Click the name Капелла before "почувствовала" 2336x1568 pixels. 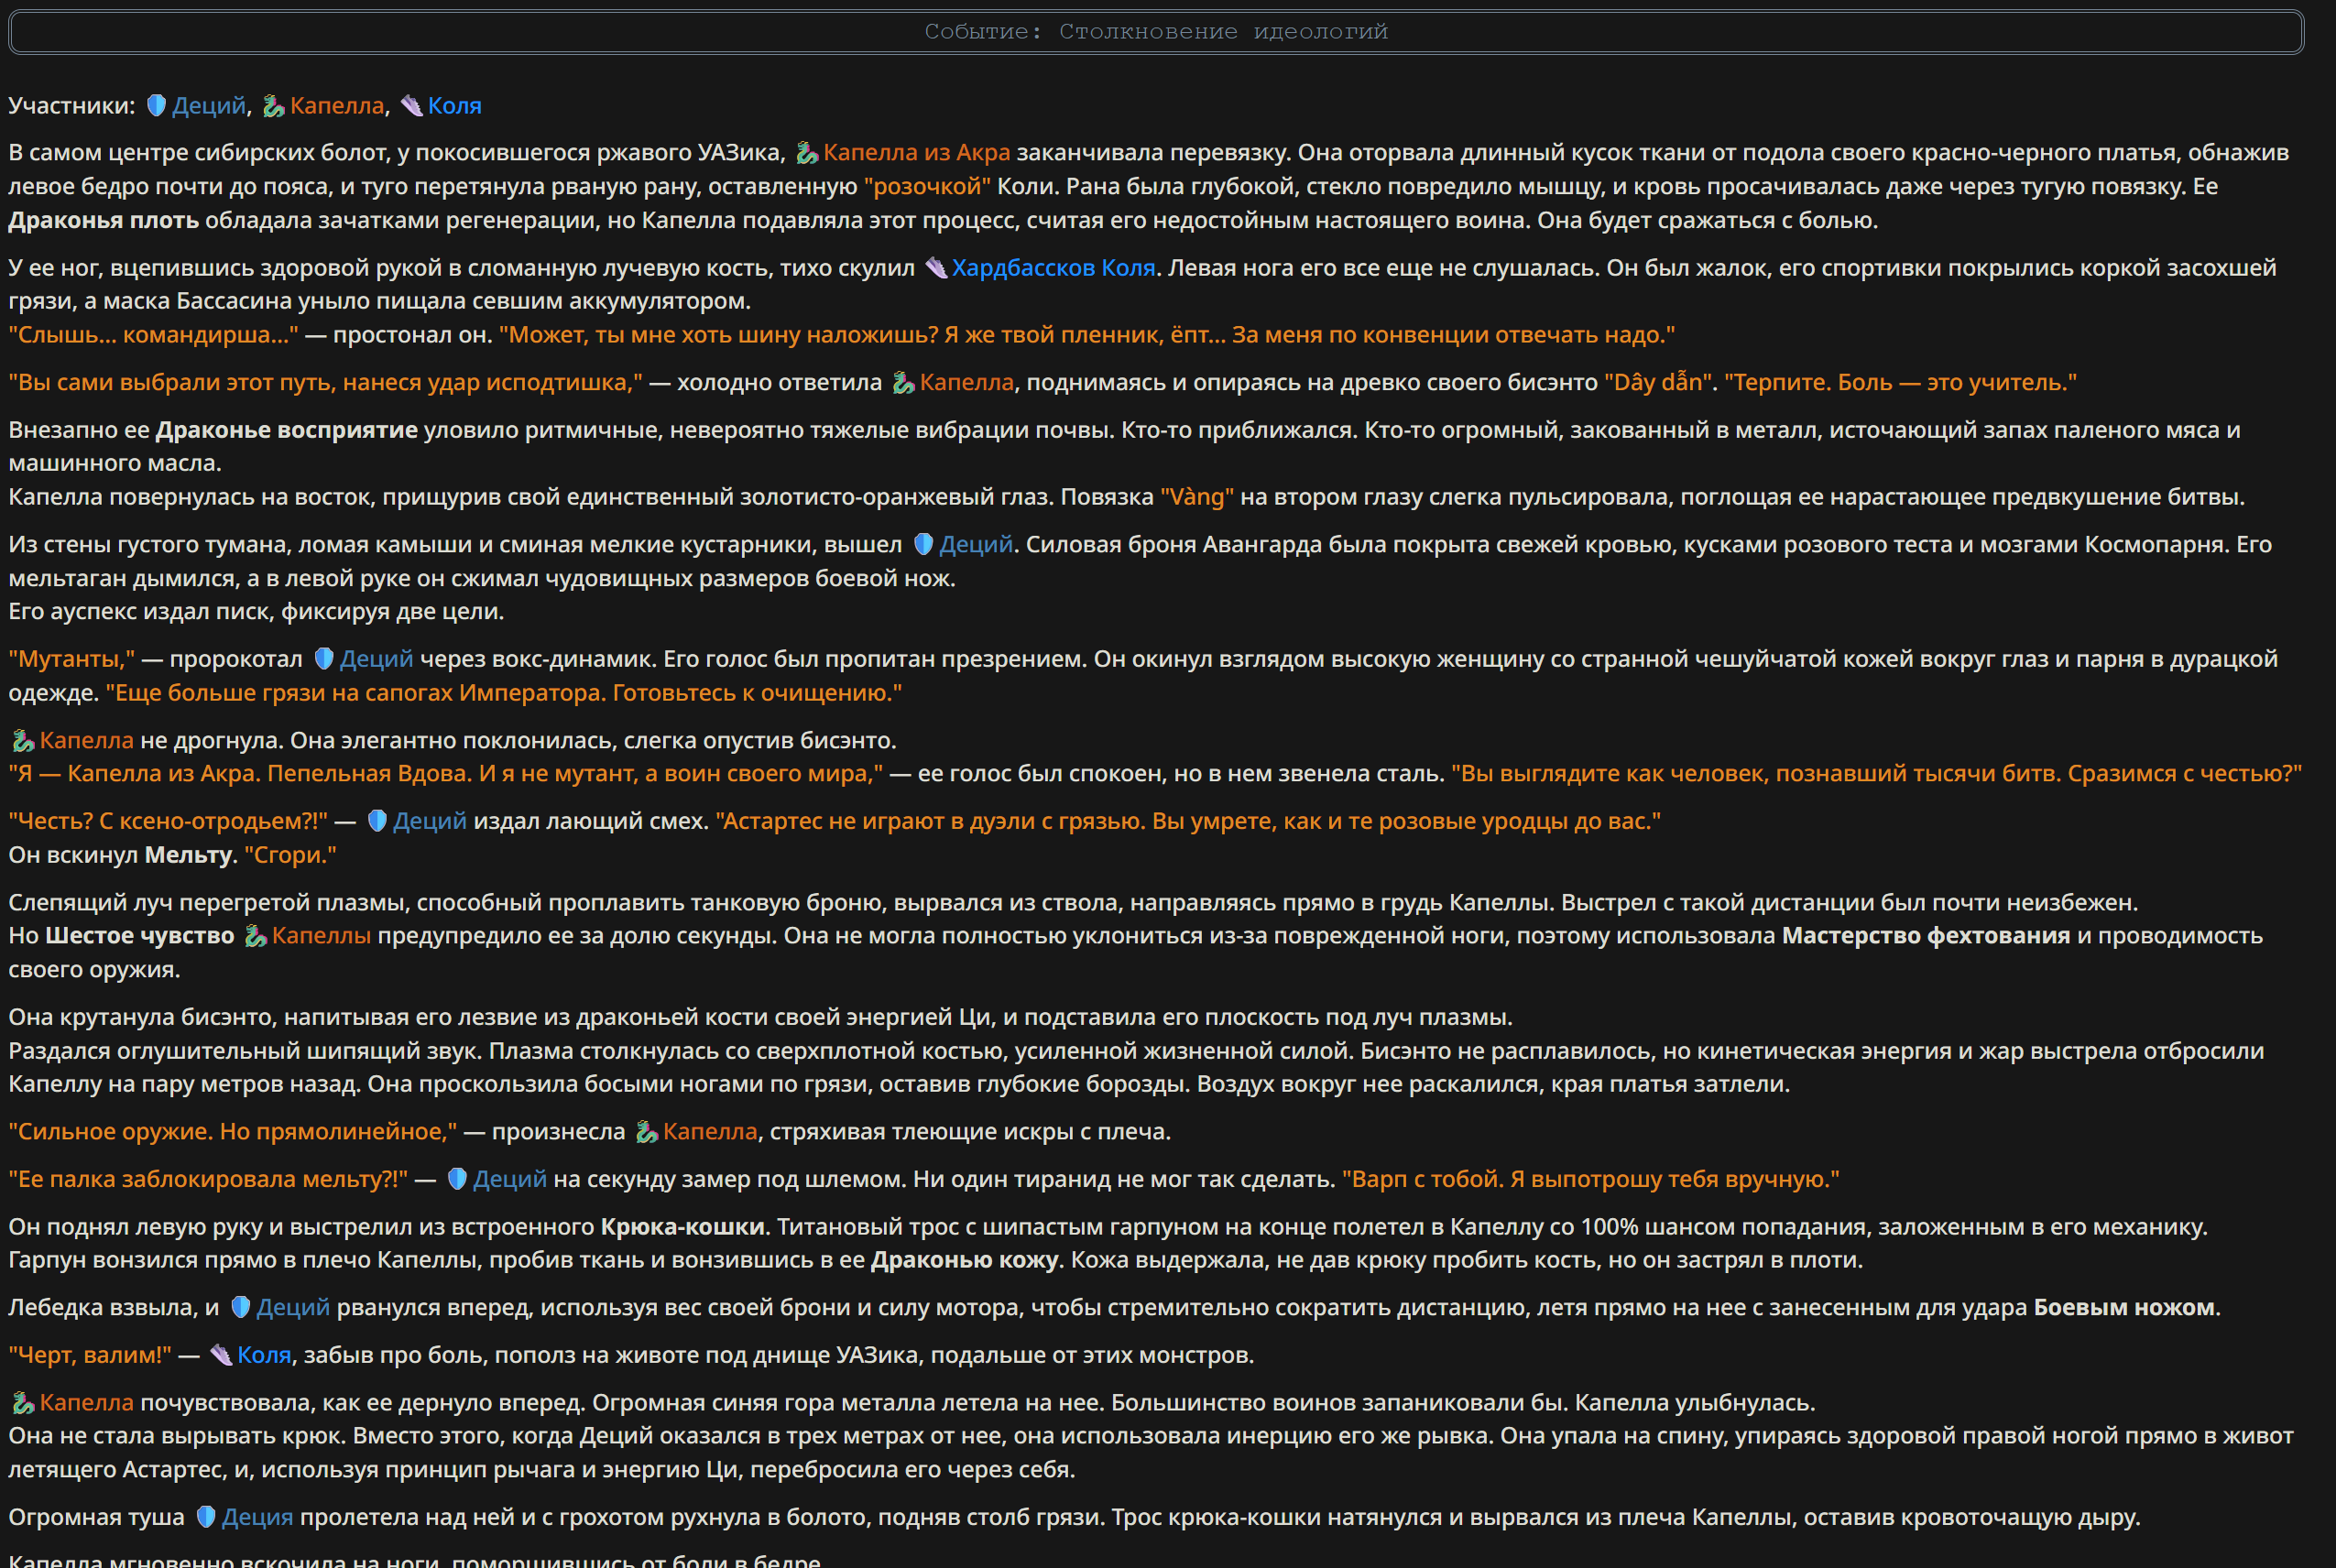tap(86, 1402)
